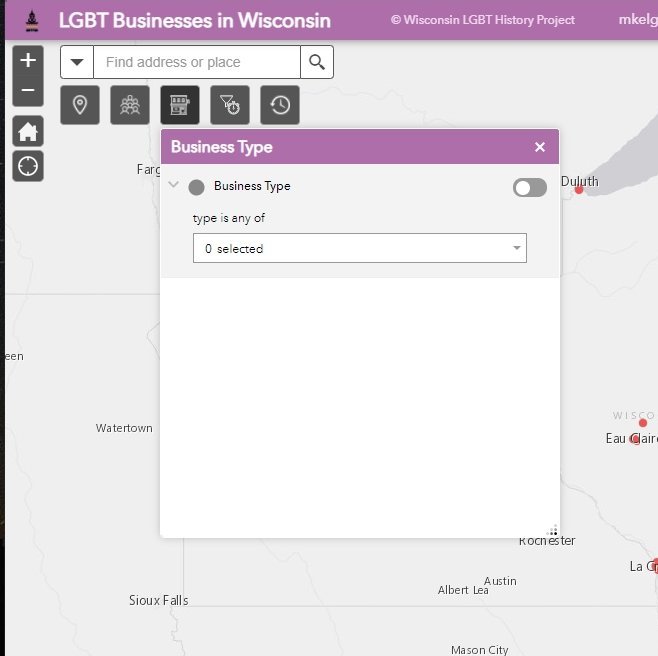Enable the Business Type filter toggle
Screen dimensions: 658x656
click(529, 187)
